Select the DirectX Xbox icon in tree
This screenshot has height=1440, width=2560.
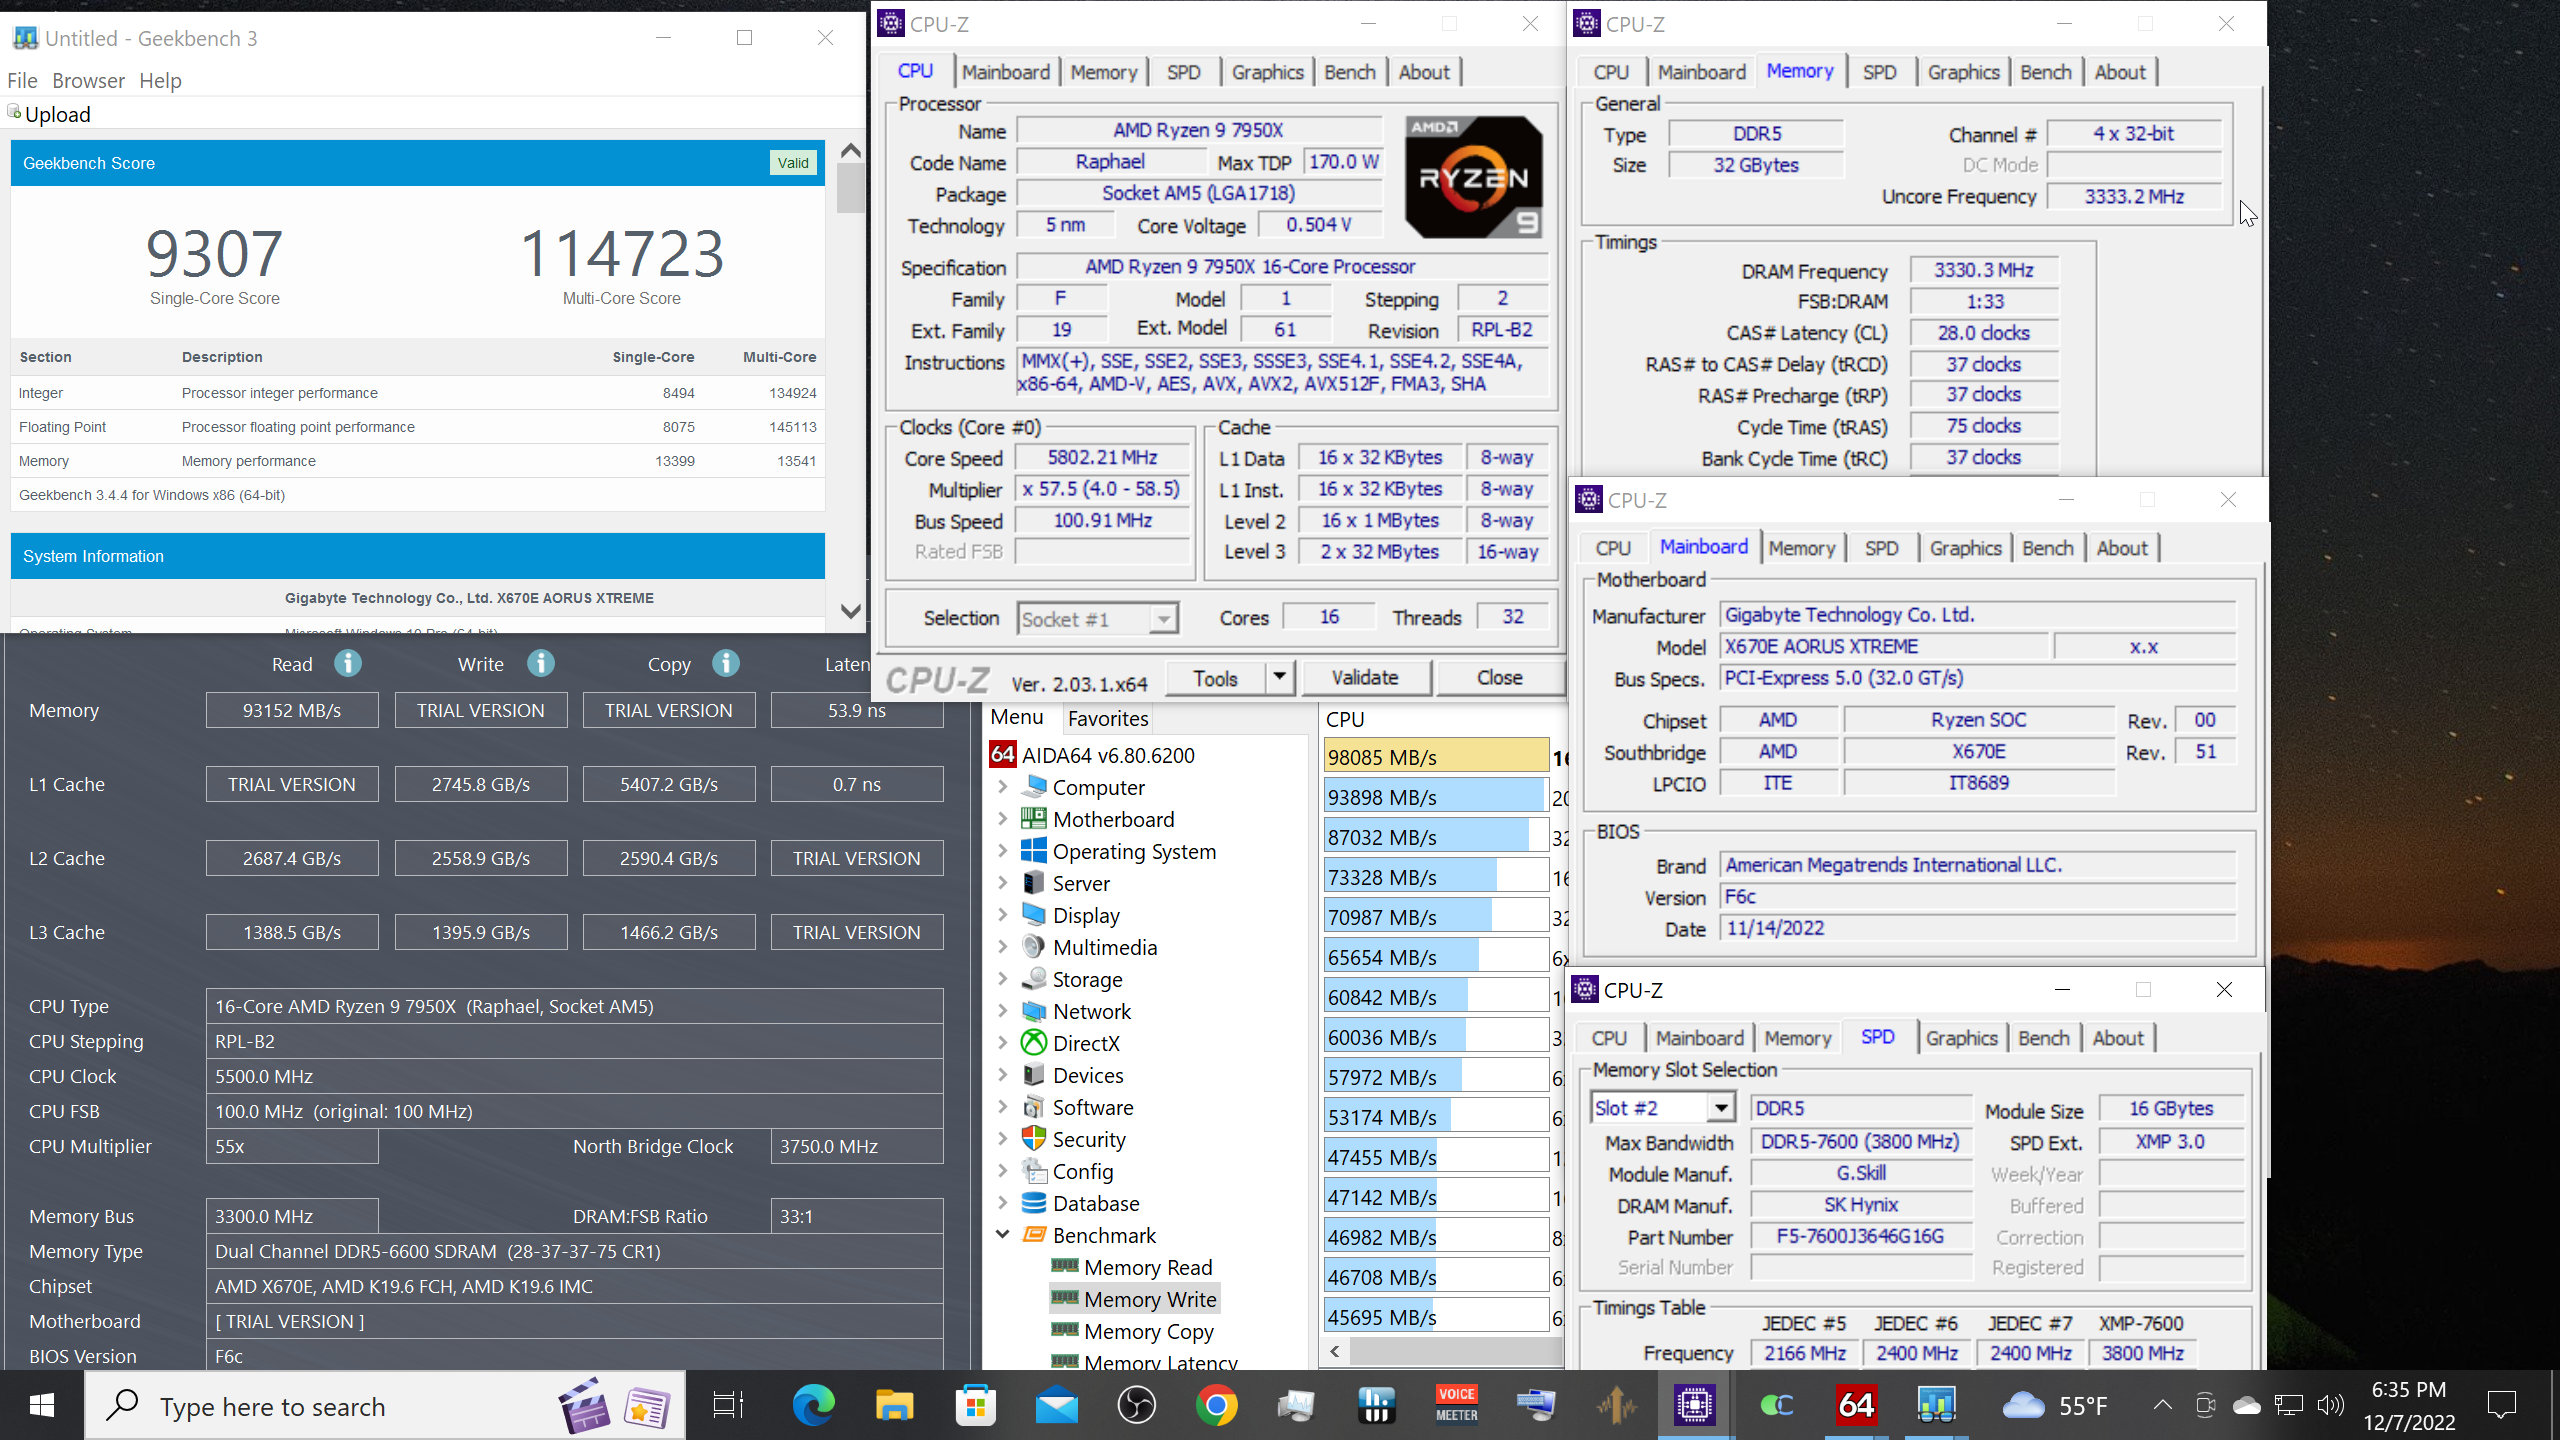[x=1034, y=1043]
